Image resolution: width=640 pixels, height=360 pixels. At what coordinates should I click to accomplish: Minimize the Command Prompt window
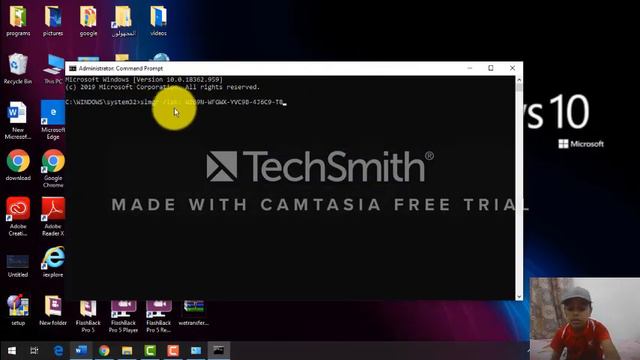(470, 68)
